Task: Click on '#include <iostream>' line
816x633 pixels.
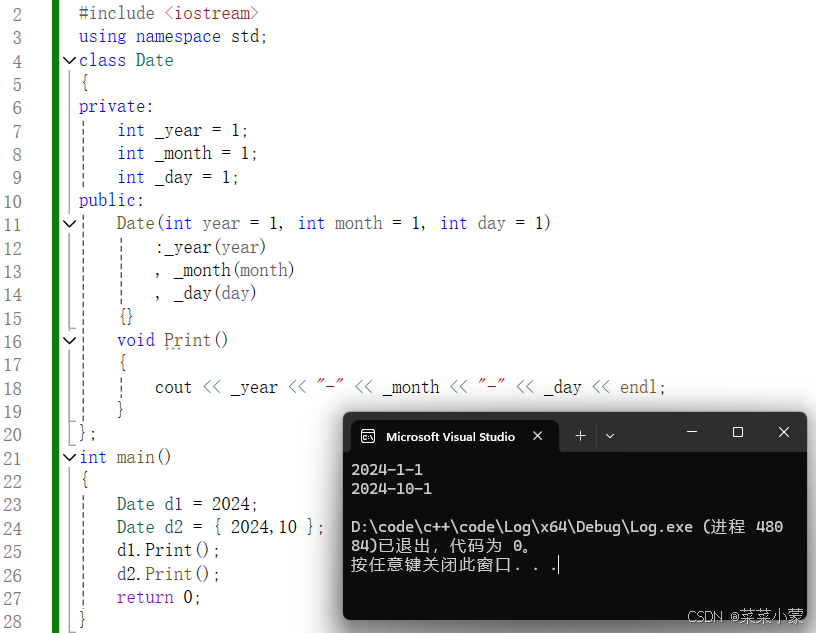Action: point(169,13)
